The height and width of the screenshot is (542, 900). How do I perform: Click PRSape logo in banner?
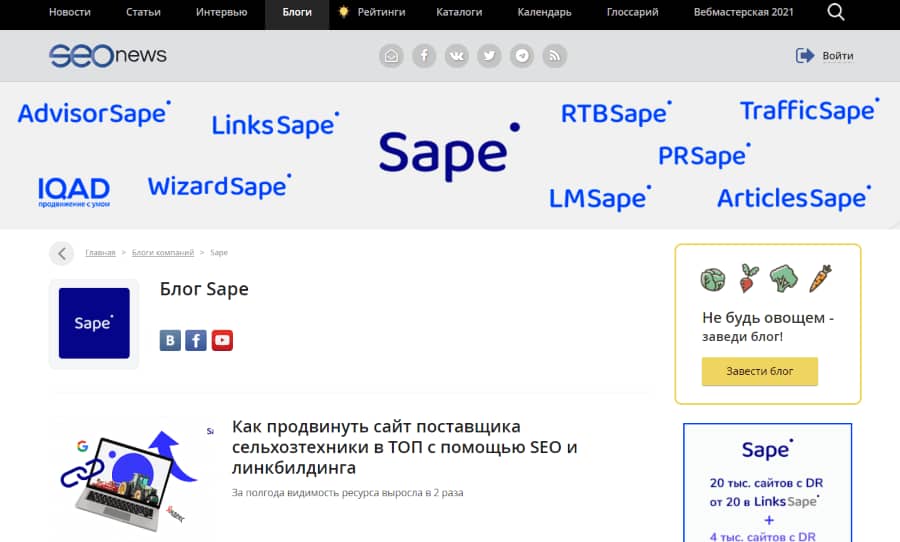click(704, 155)
